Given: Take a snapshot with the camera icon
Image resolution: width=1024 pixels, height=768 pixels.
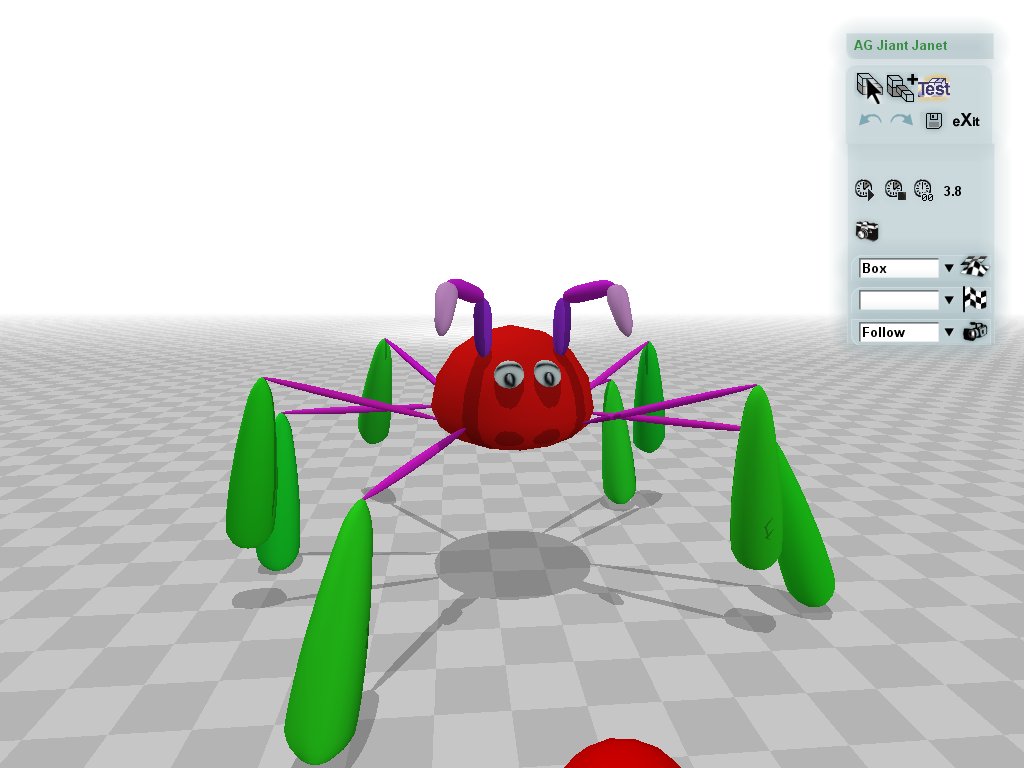Looking at the screenshot, I should coord(867,231).
